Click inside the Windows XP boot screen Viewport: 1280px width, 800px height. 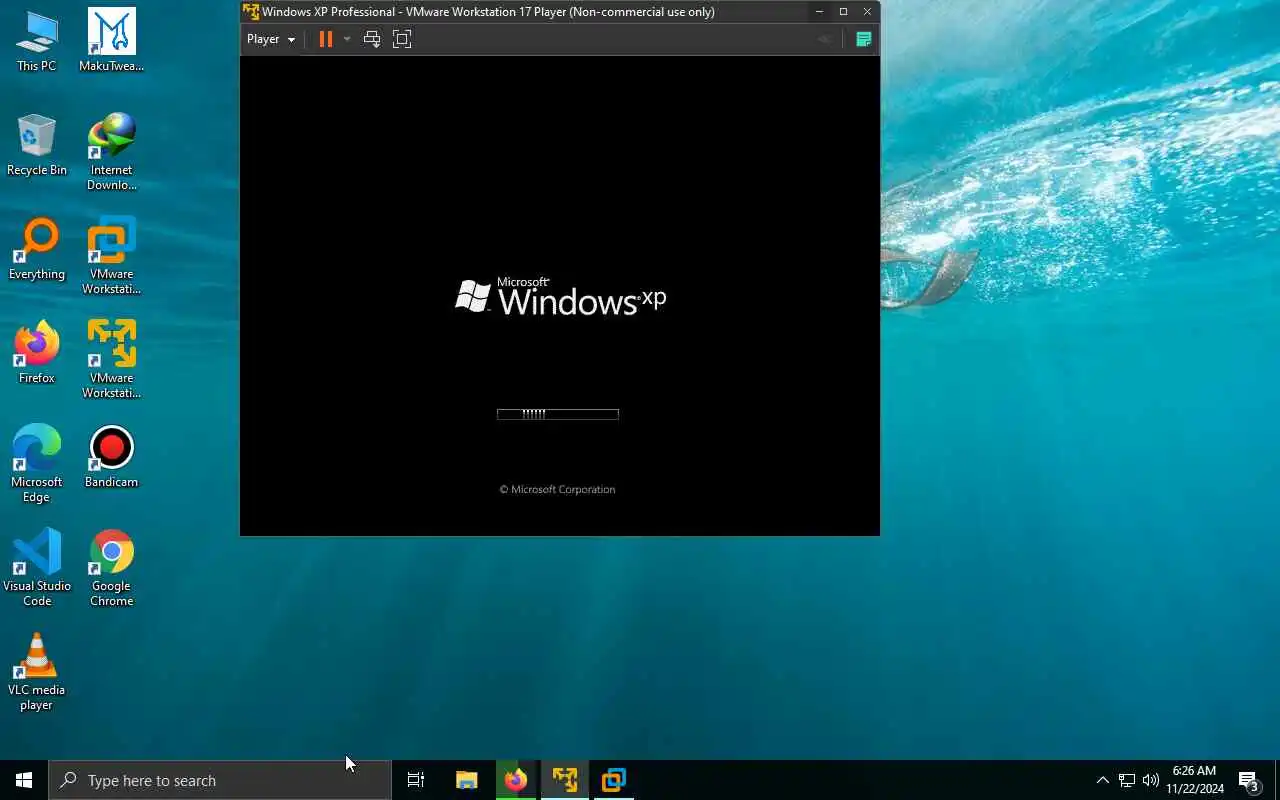click(560, 296)
